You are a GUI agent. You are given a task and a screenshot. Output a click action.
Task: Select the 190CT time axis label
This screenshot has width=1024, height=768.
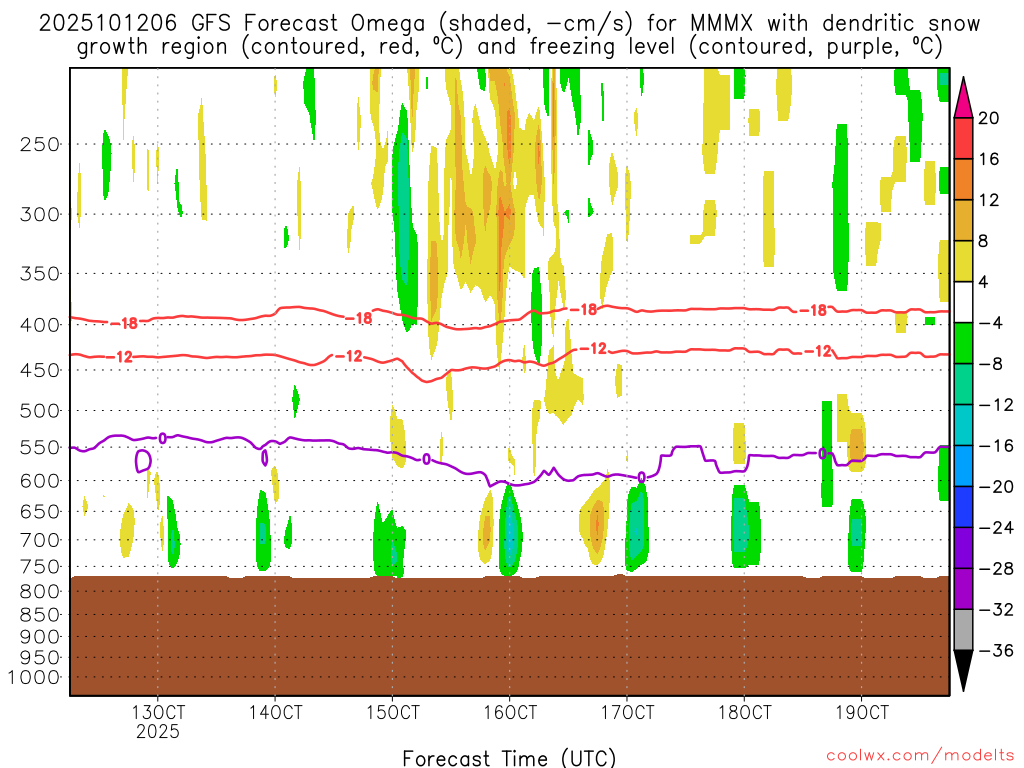tap(862, 712)
